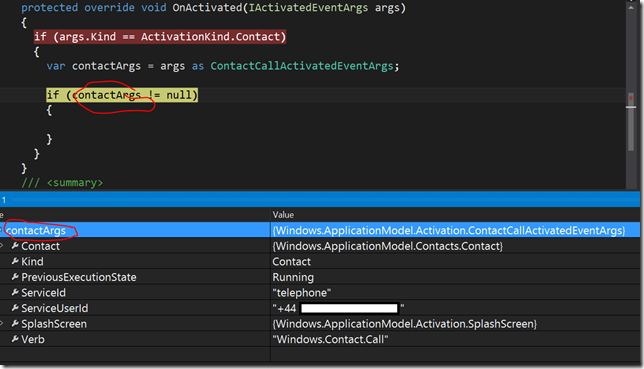Click ContactCallActivatedEventArgs type in code
644x369 pixels.
pos(302,66)
